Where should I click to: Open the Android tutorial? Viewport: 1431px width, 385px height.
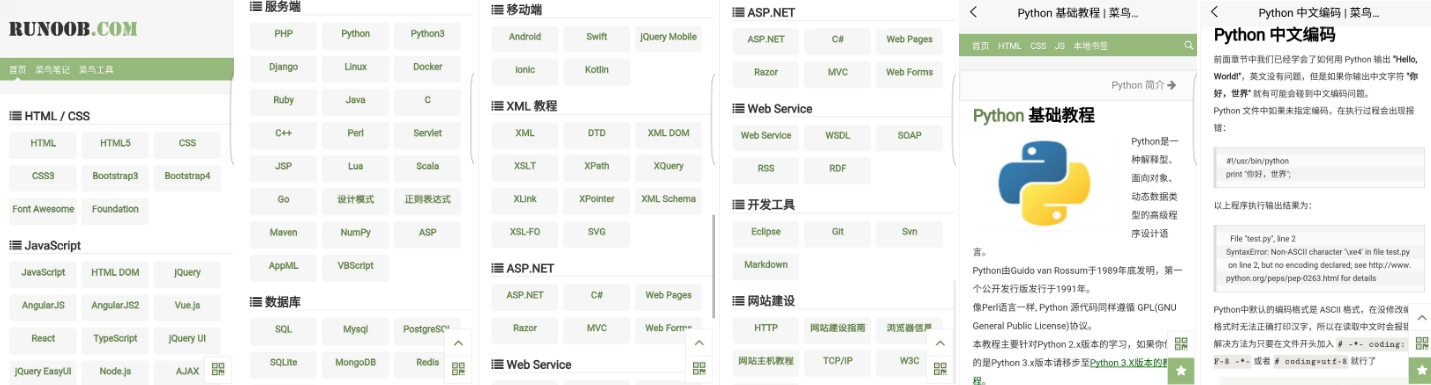pyautogui.click(x=525, y=38)
